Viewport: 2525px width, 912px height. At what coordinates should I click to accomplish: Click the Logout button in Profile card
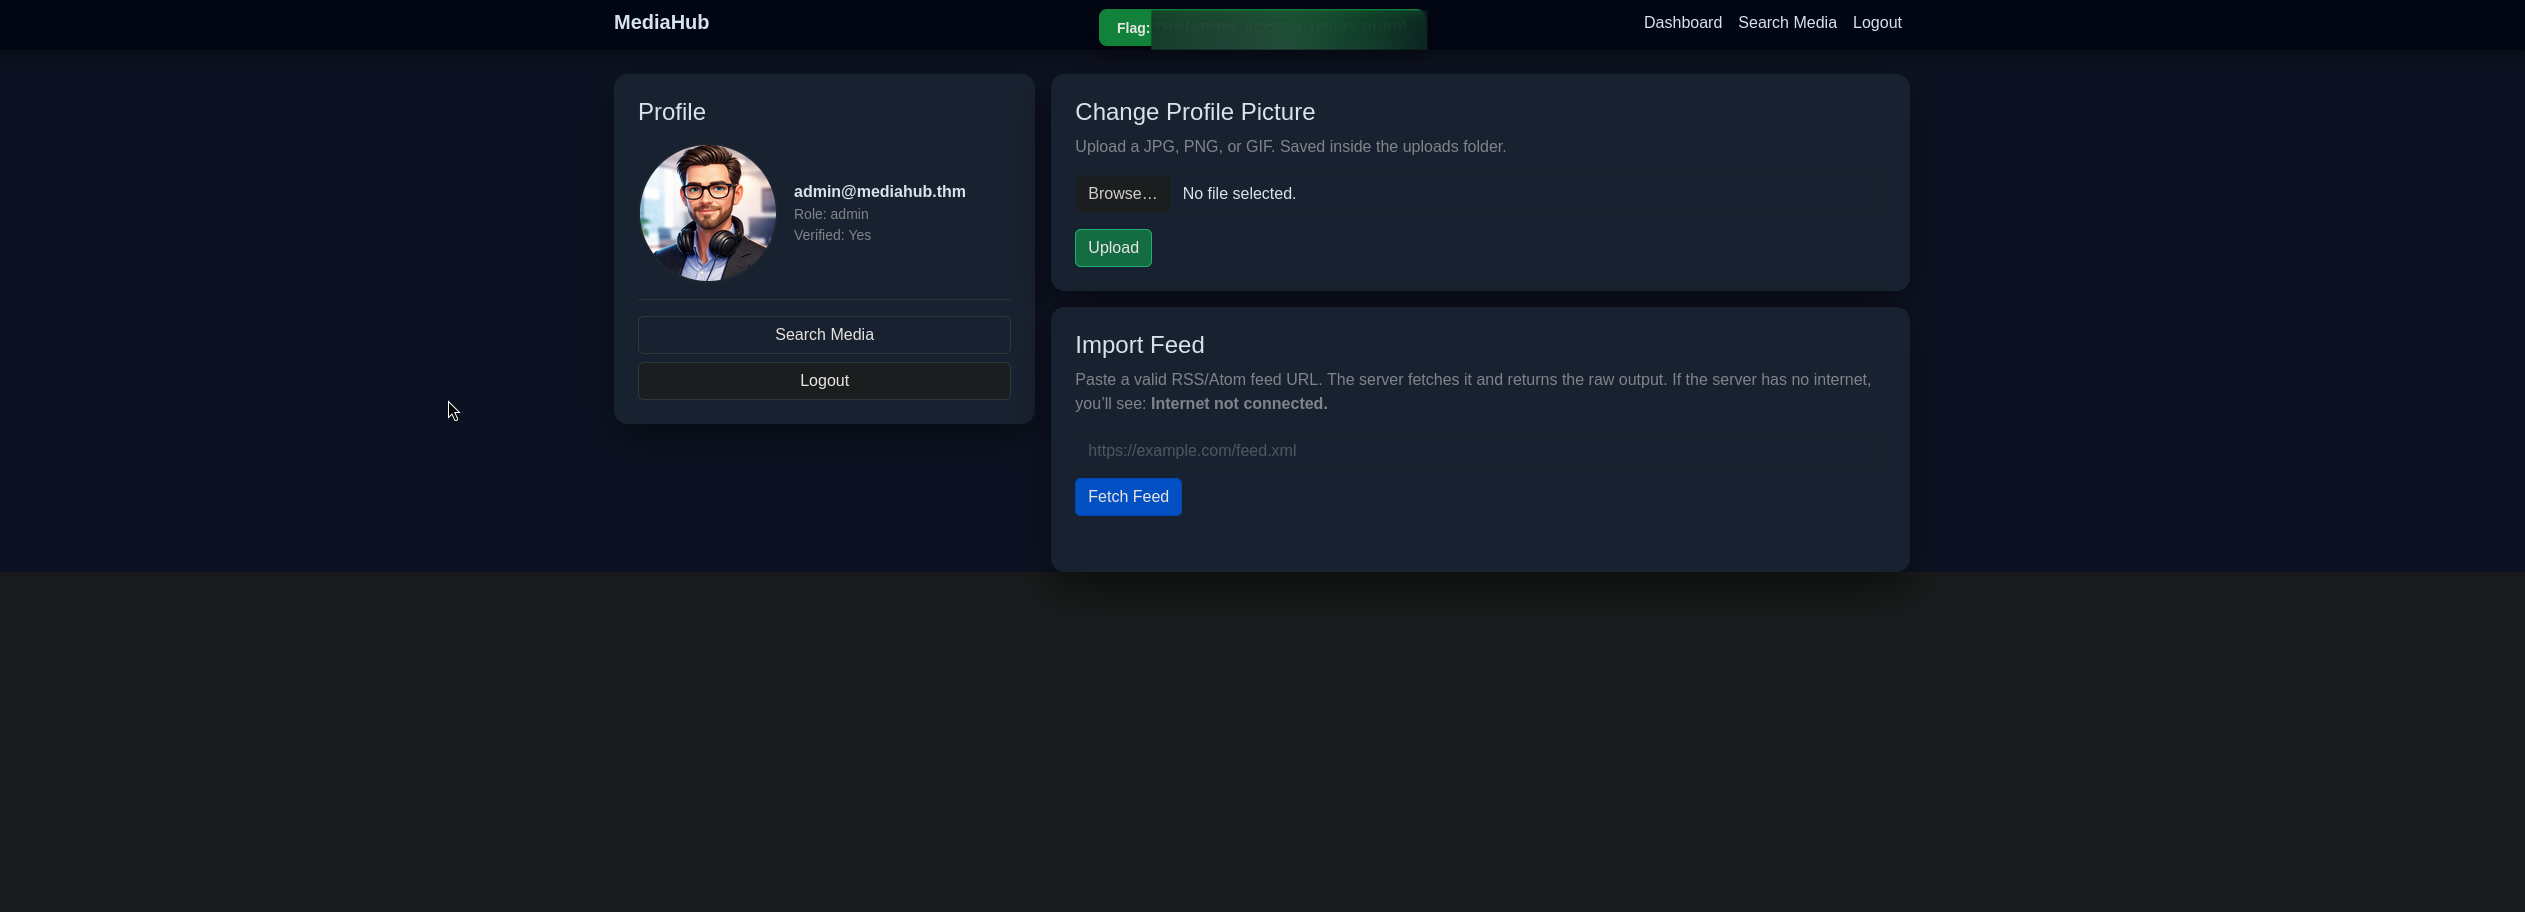click(824, 381)
